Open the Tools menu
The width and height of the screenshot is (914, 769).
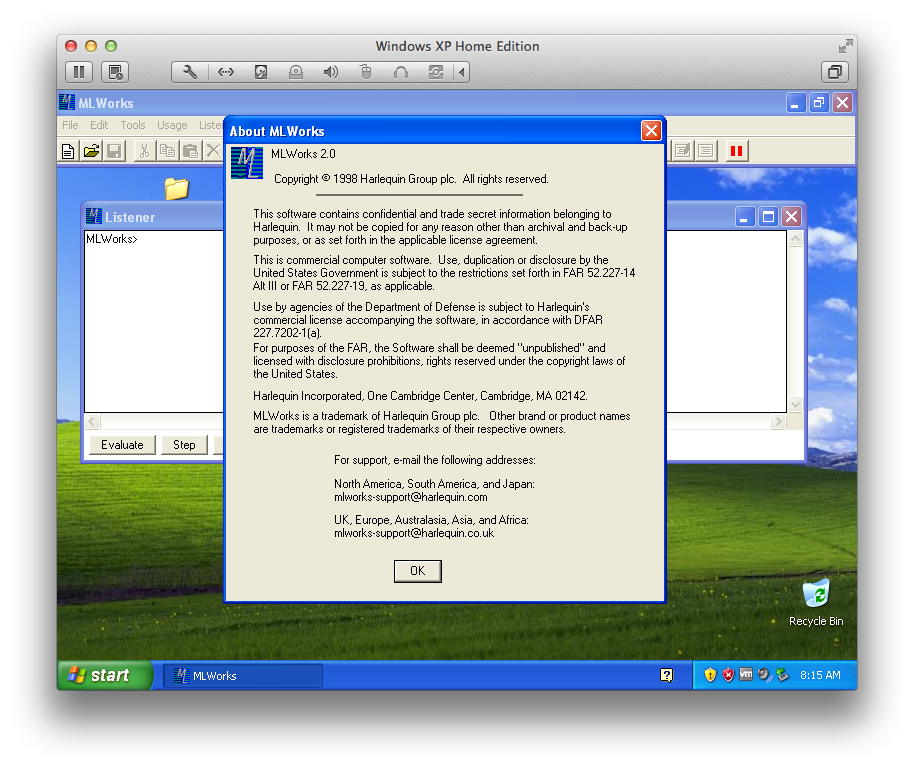133,125
